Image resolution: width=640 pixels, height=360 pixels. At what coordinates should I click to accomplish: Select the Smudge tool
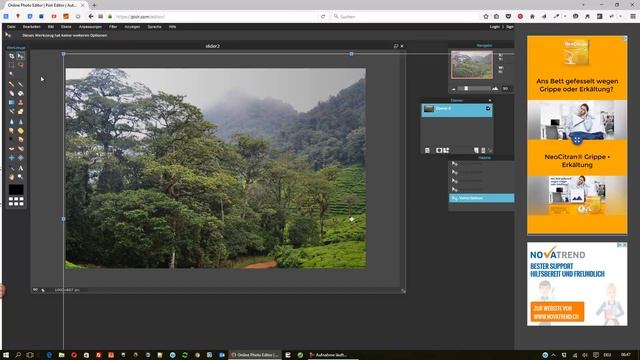[11, 131]
